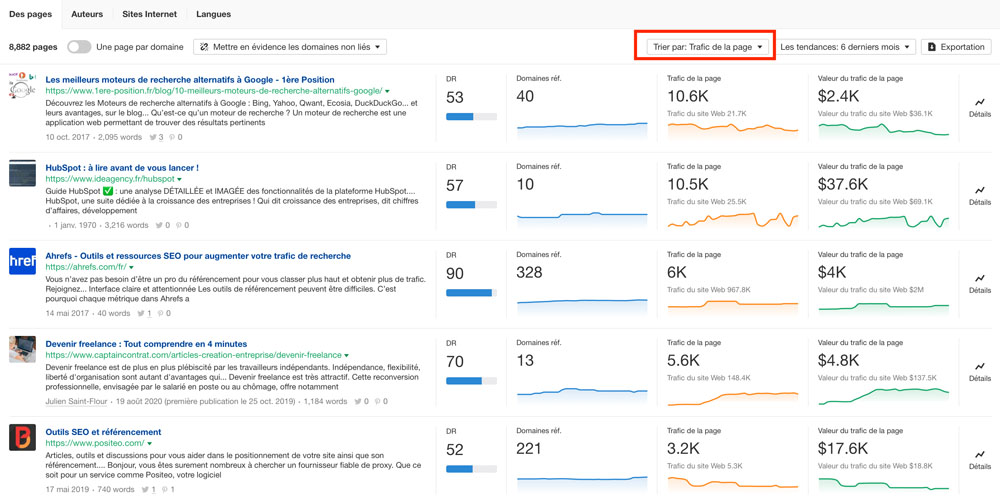Image resolution: width=1000 pixels, height=503 pixels.
Task: Click thumbnail of Devenir freelance page
Action: (22, 349)
